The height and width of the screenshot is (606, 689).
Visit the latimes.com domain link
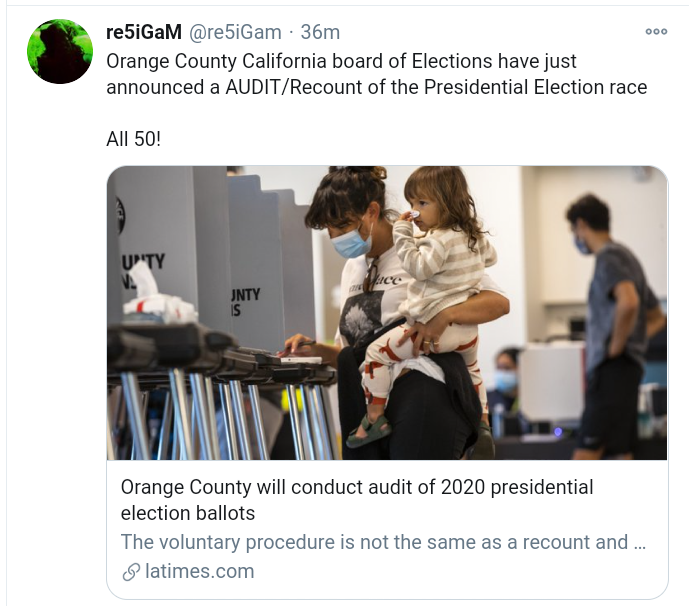(x=200, y=572)
